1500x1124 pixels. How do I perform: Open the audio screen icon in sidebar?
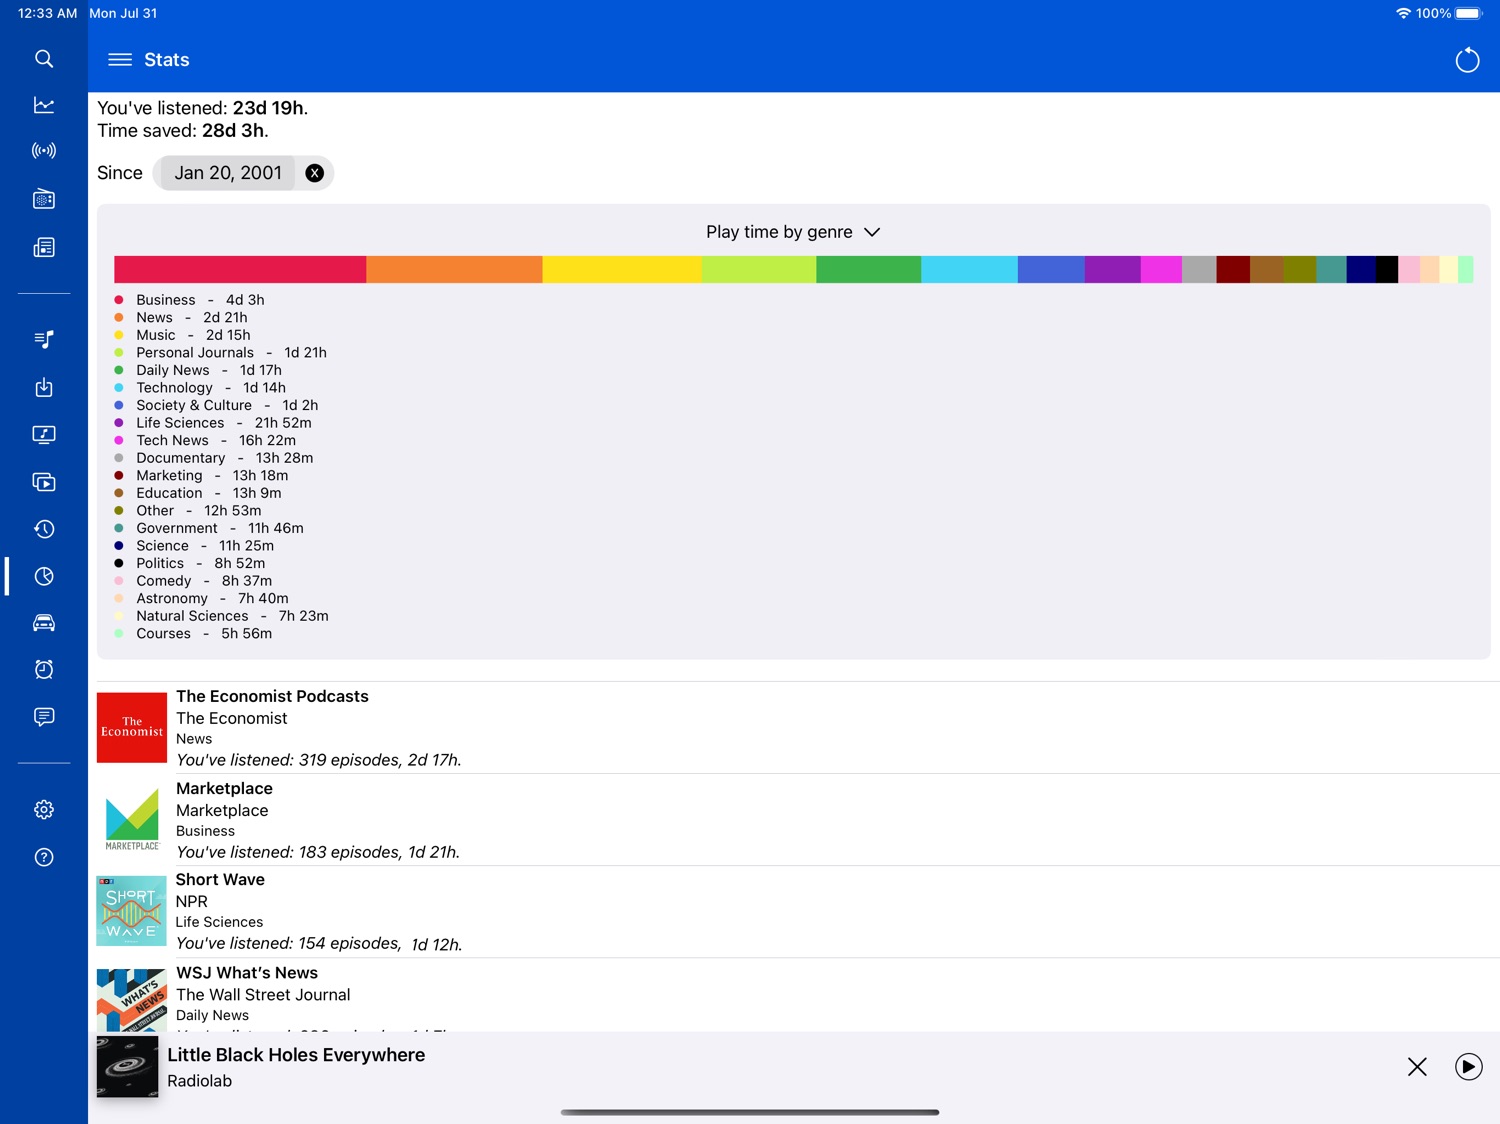[44, 434]
